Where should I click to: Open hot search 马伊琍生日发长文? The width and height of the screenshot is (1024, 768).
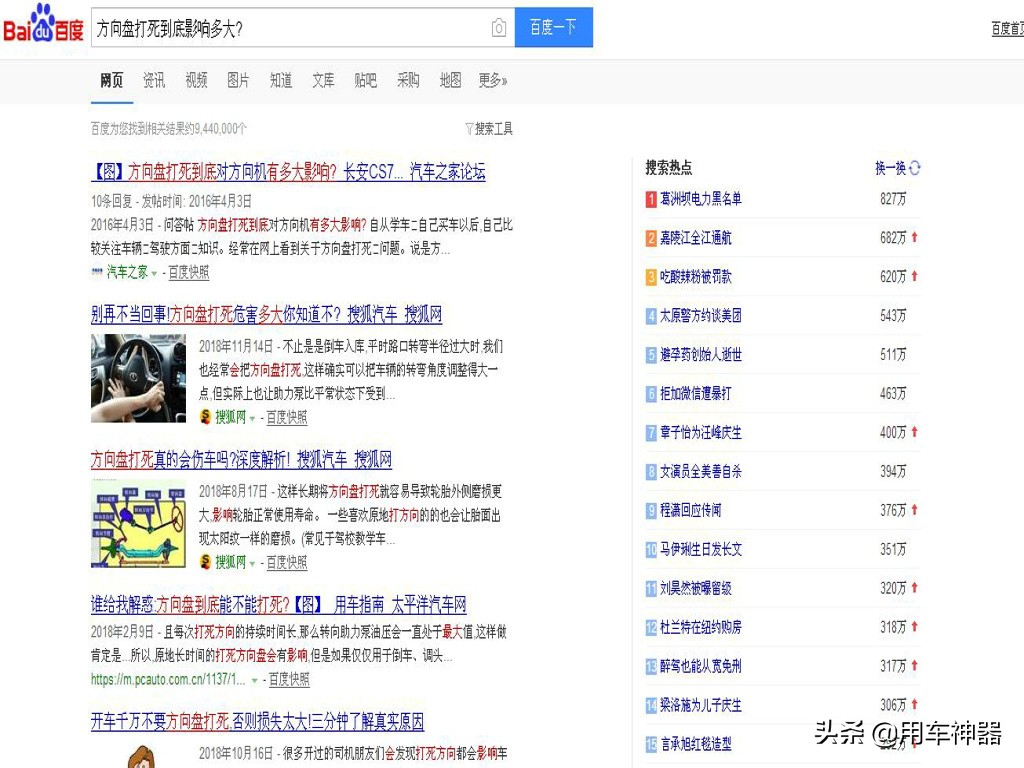point(701,549)
